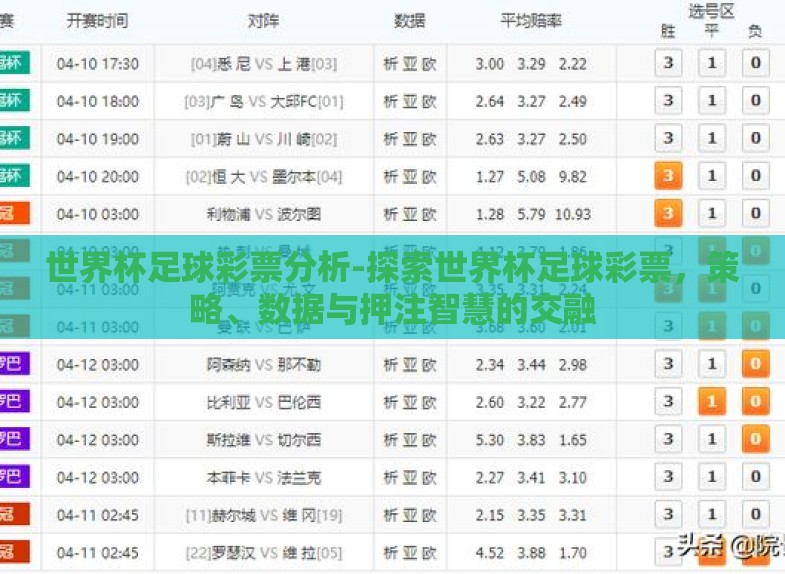This screenshot has width=785, height=574.
Task: Open 亚 link for 阿森纳 VS 那不勒
Action: click(410, 365)
